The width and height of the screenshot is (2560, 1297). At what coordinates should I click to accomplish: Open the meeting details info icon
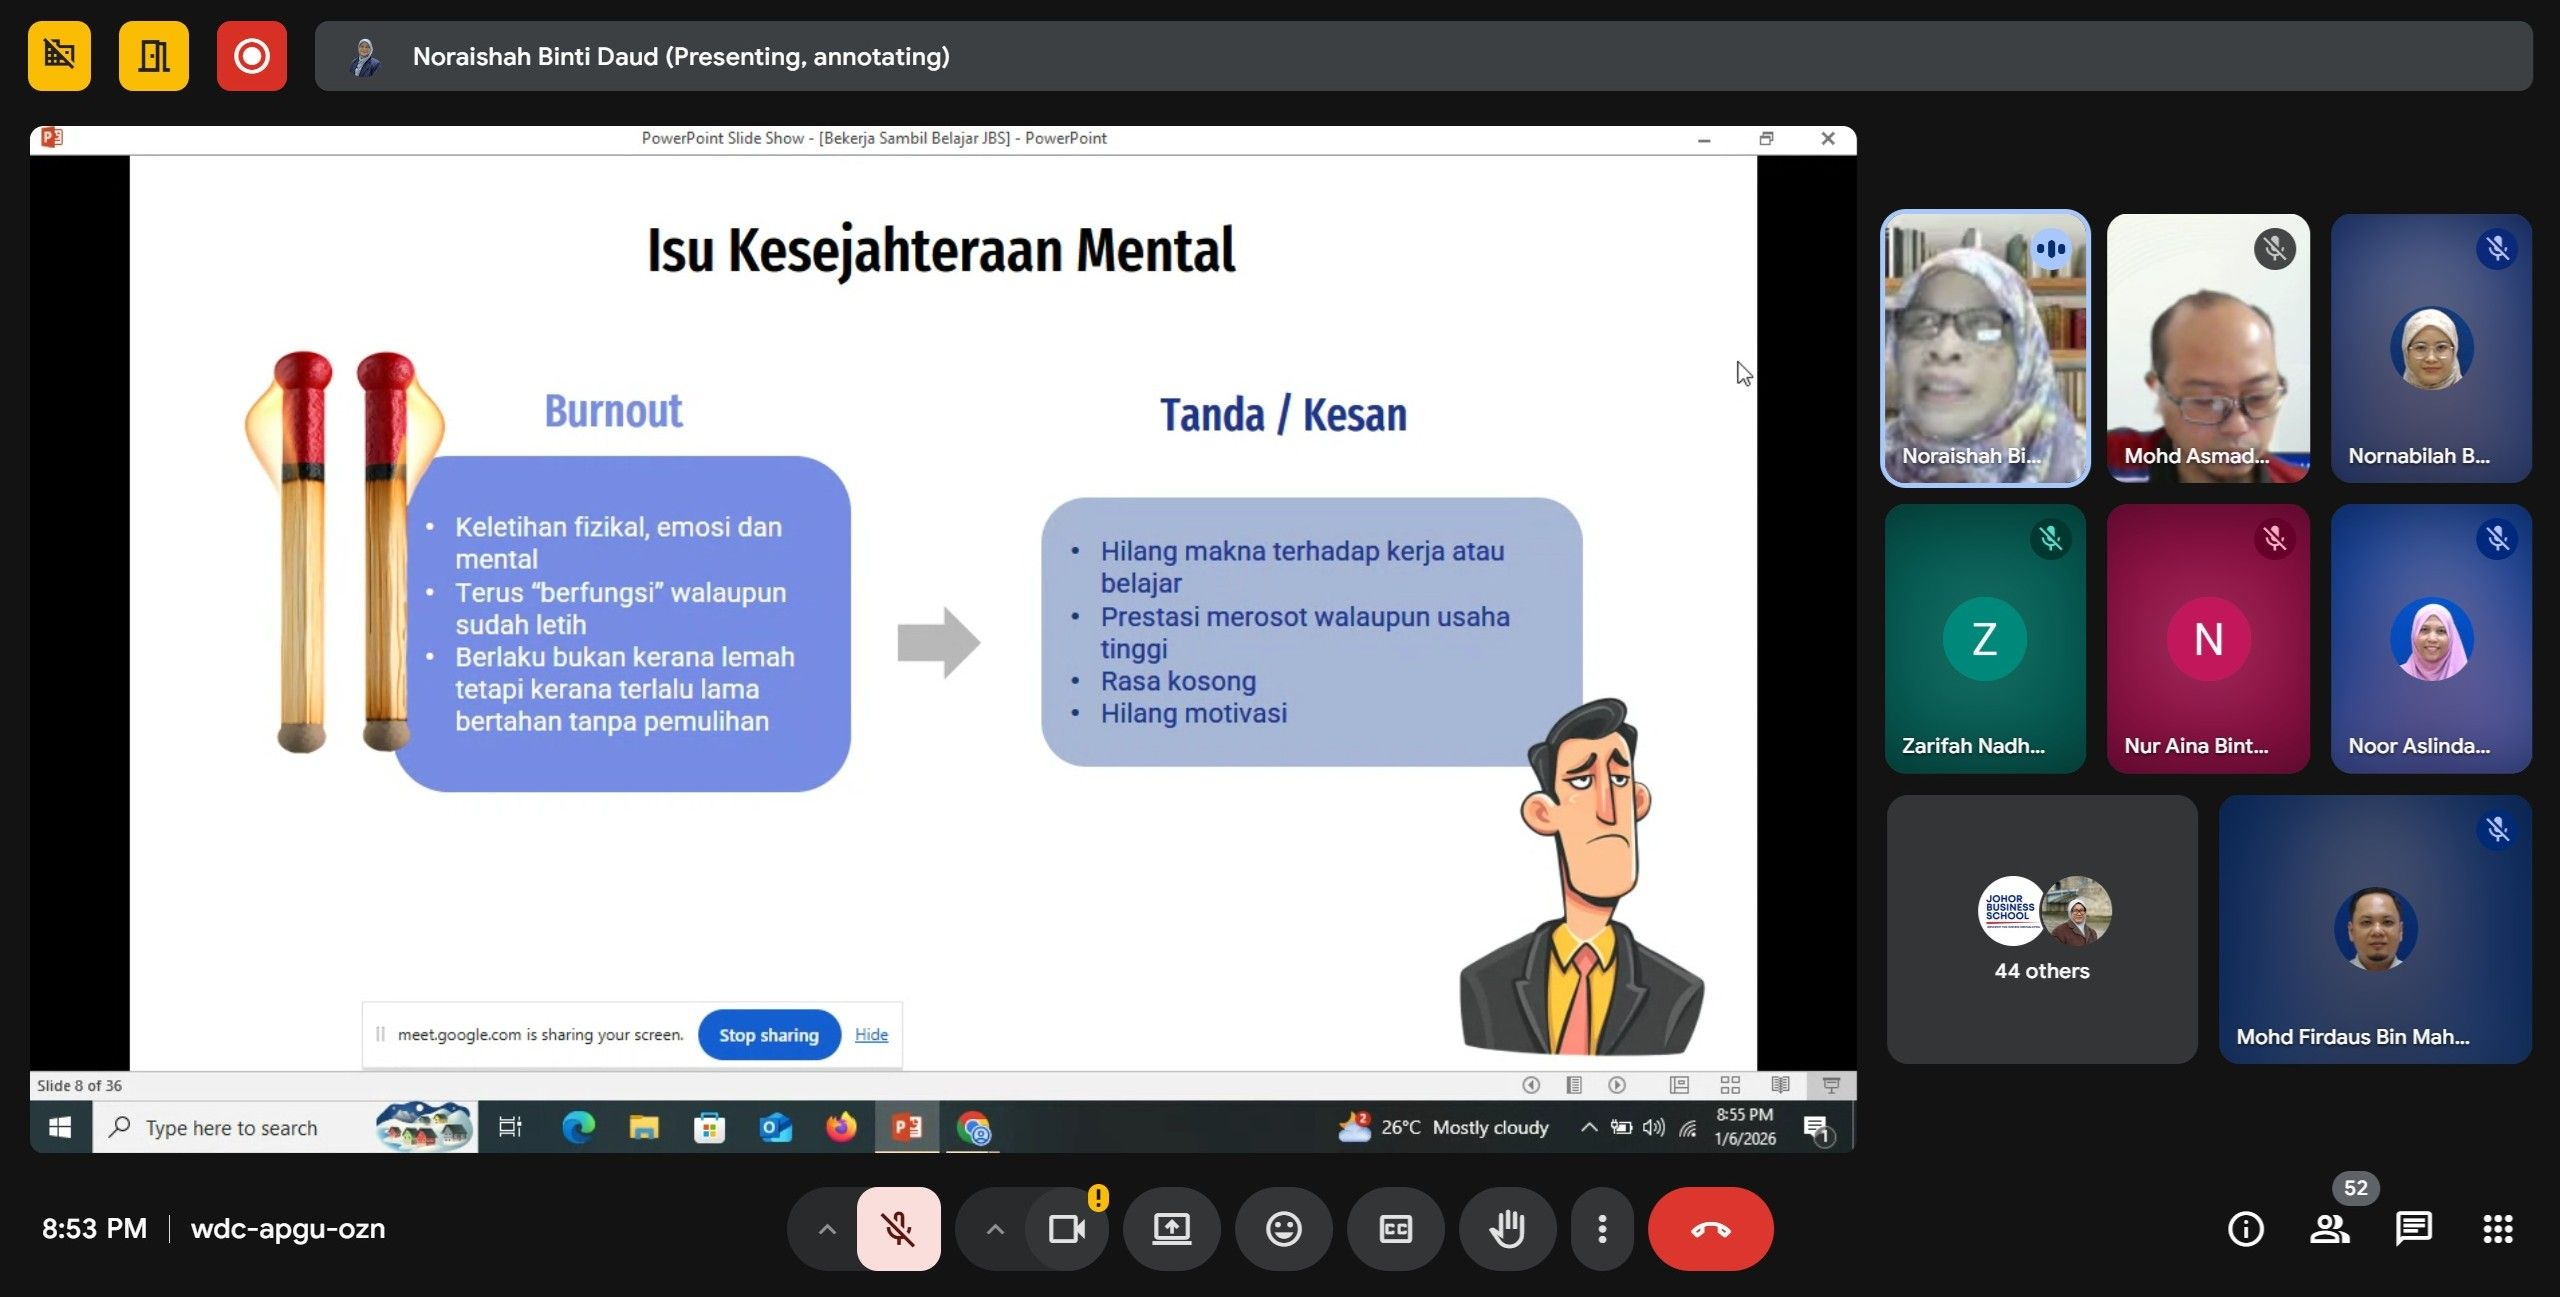[2245, 1228]
